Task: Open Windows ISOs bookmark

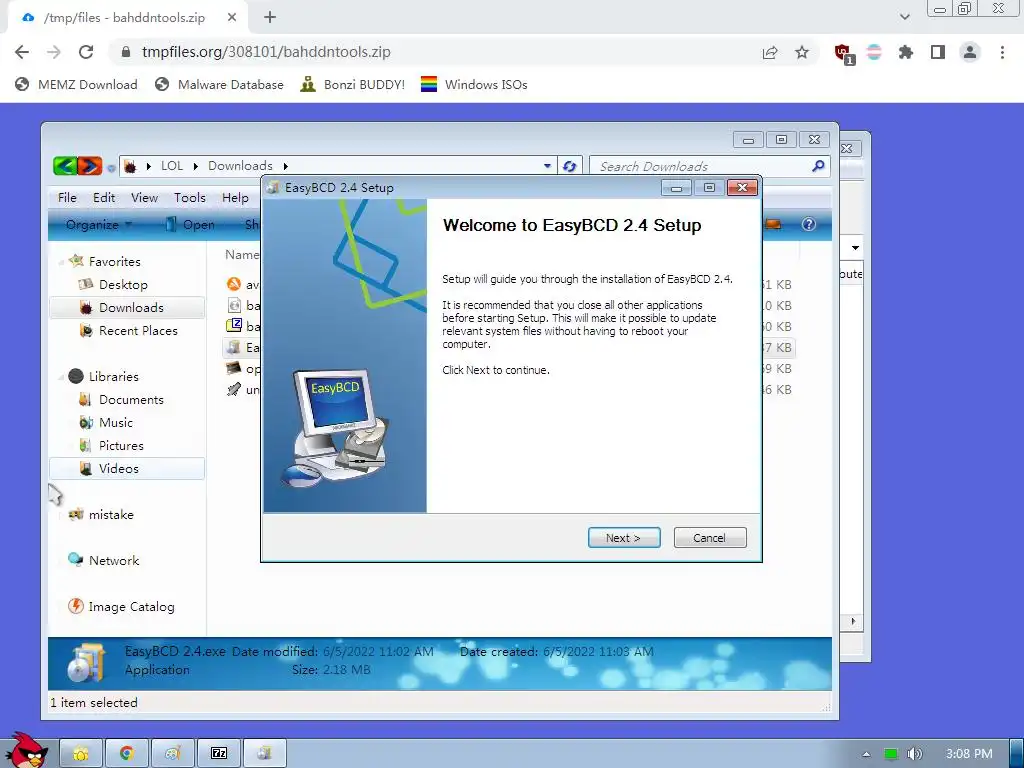Action: pyautogui.click(x=473, y=84)
